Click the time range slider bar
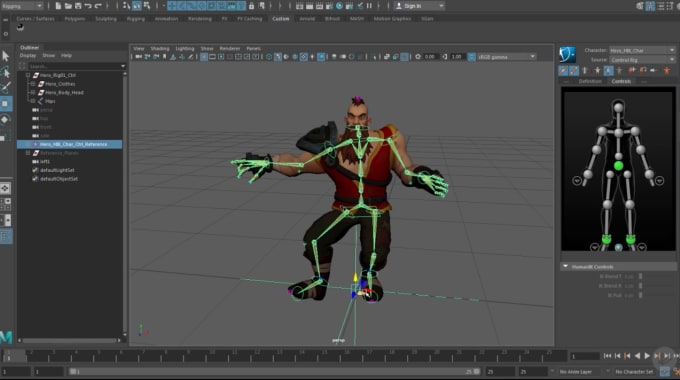Screen dimensions: 680x380 click(x=275, y=372)
